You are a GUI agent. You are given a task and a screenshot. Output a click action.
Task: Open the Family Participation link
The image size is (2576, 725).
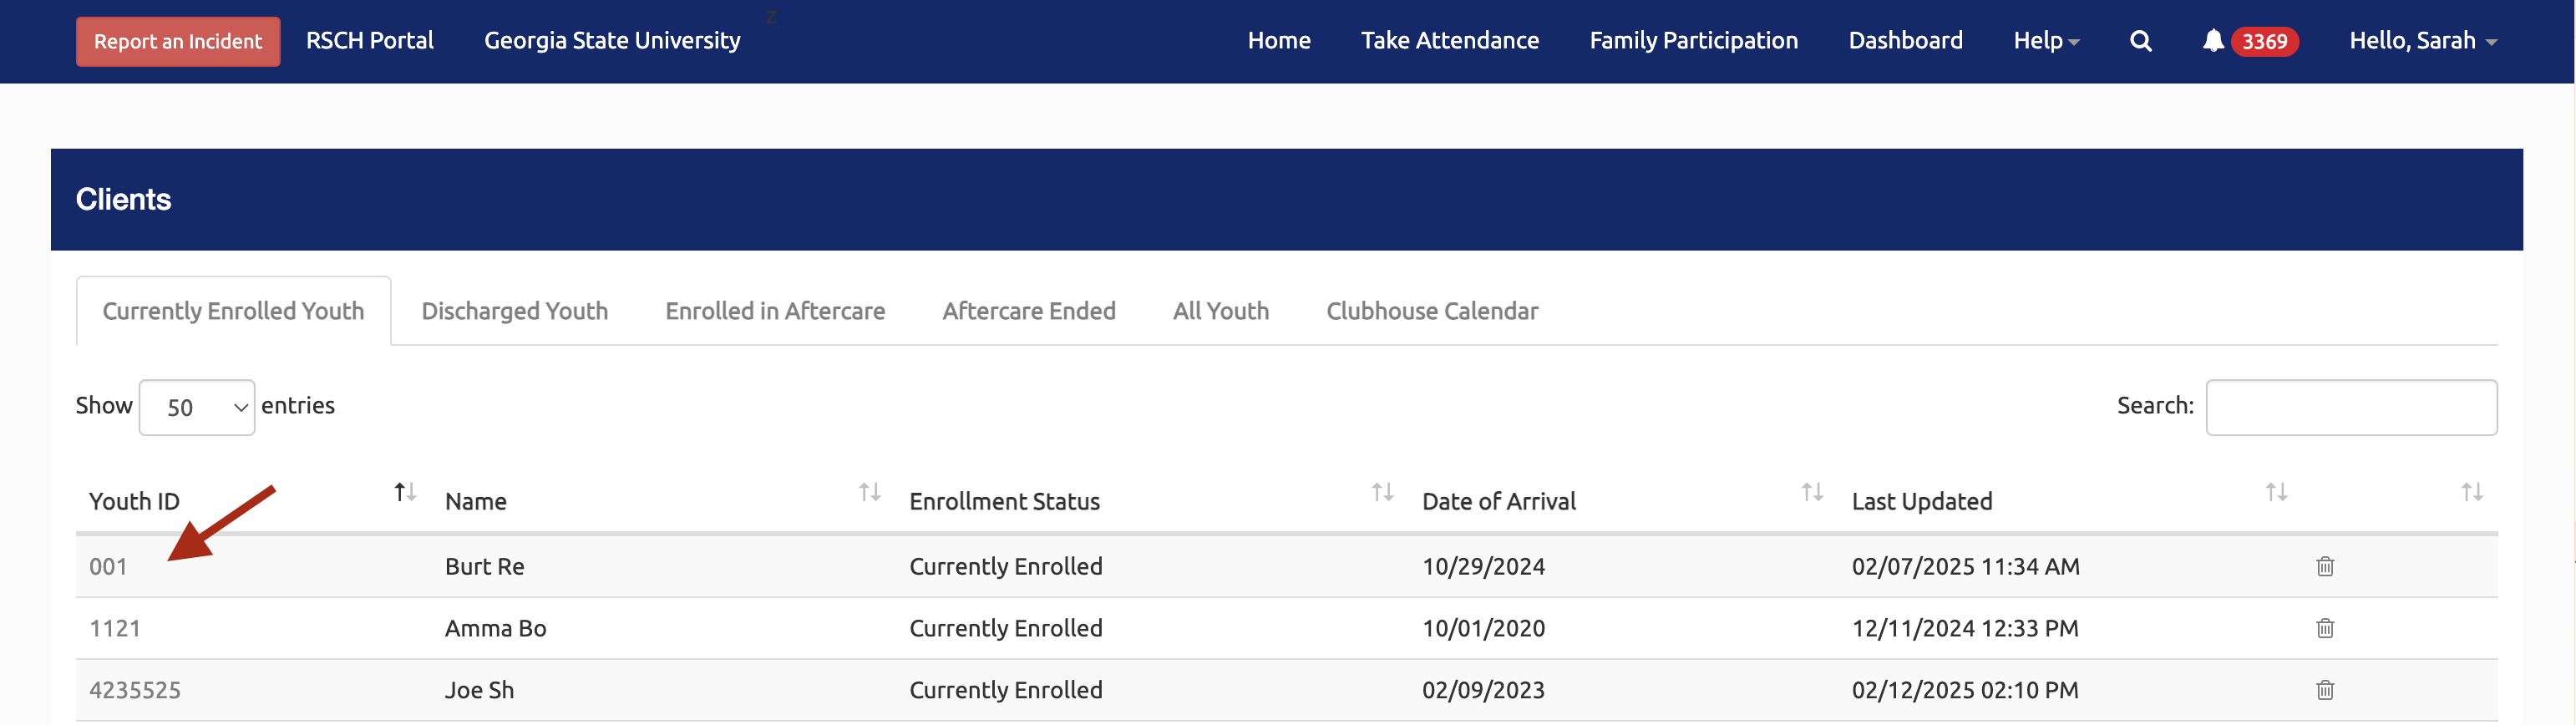click(1693, 41)
